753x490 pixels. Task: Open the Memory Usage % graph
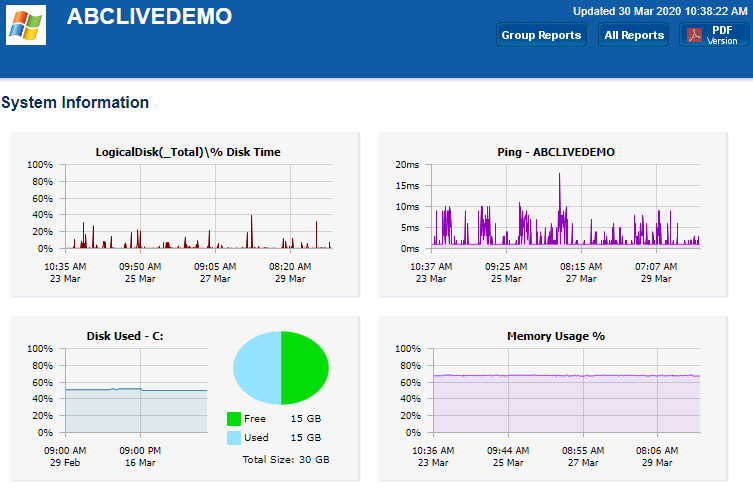pyautogui.click(x=566, y=391)
